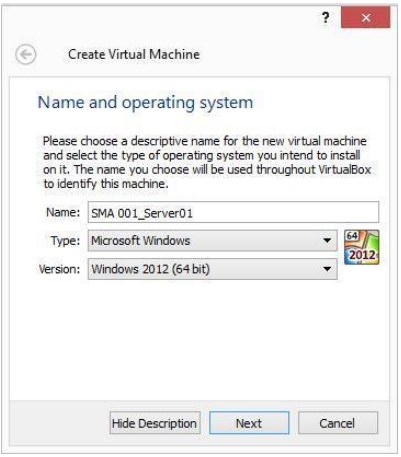Open the help question mark
401x457 pixels.
(326, 17)
